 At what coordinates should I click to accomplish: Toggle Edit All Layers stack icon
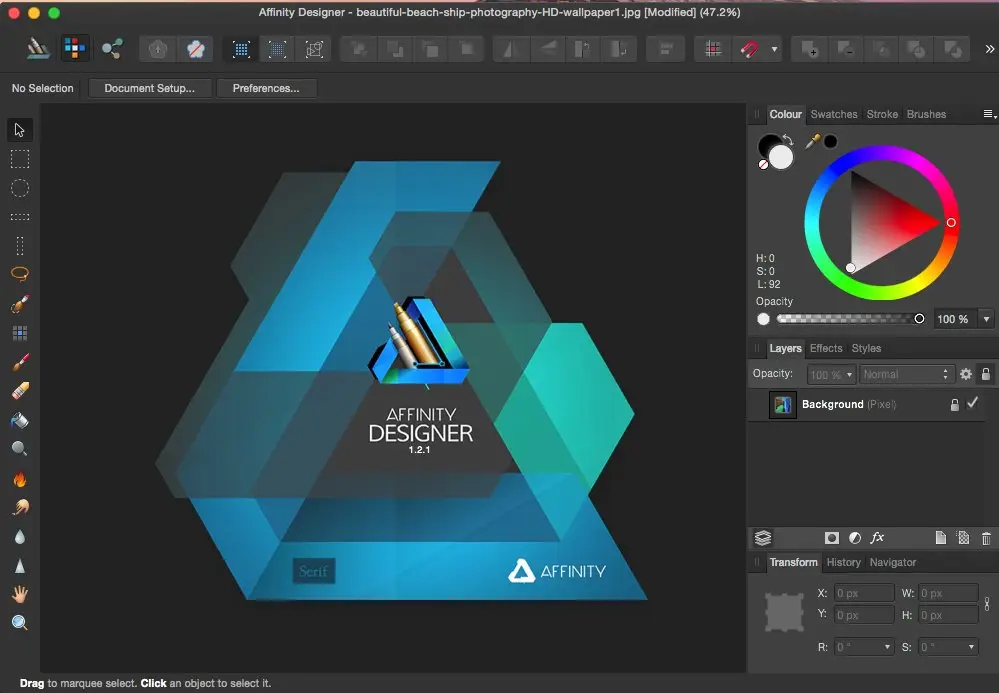763,538
